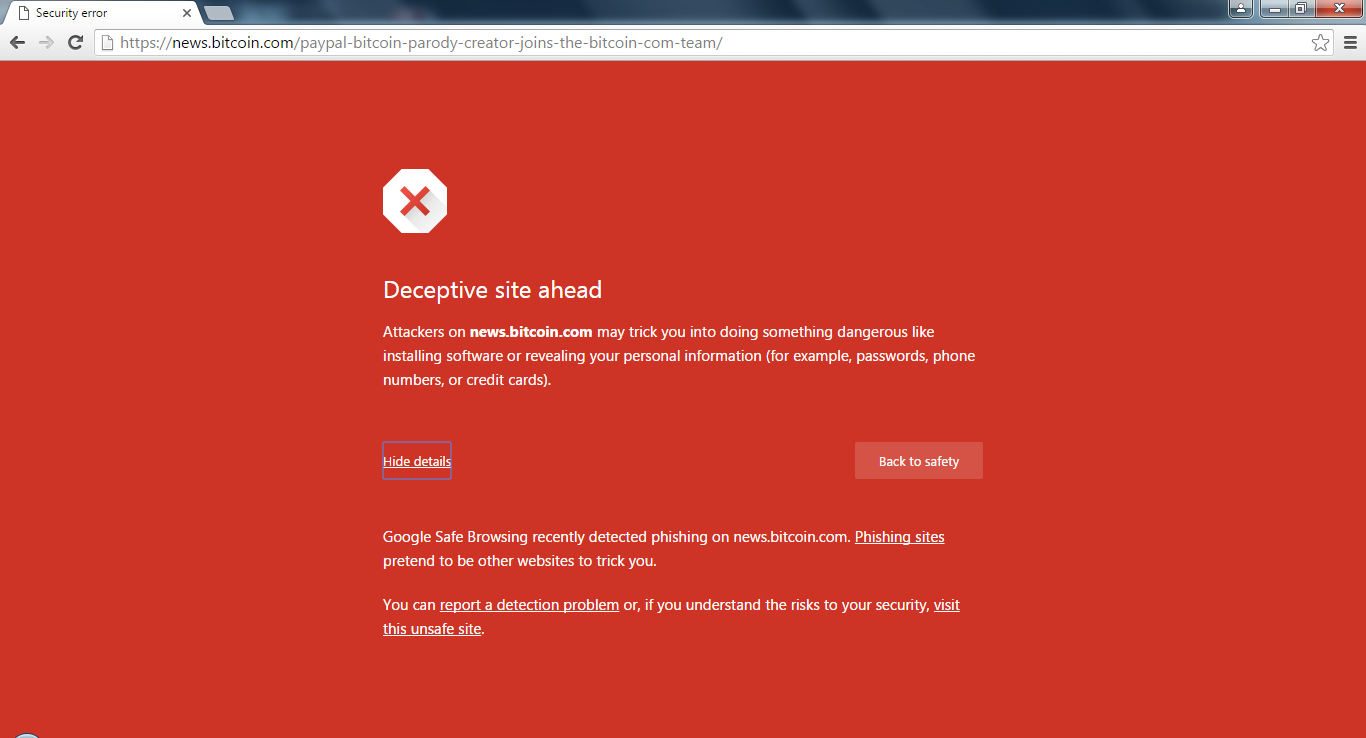Close the Chrome window
Viewport: 1366px width, 738px height.
click(1339, 9)
